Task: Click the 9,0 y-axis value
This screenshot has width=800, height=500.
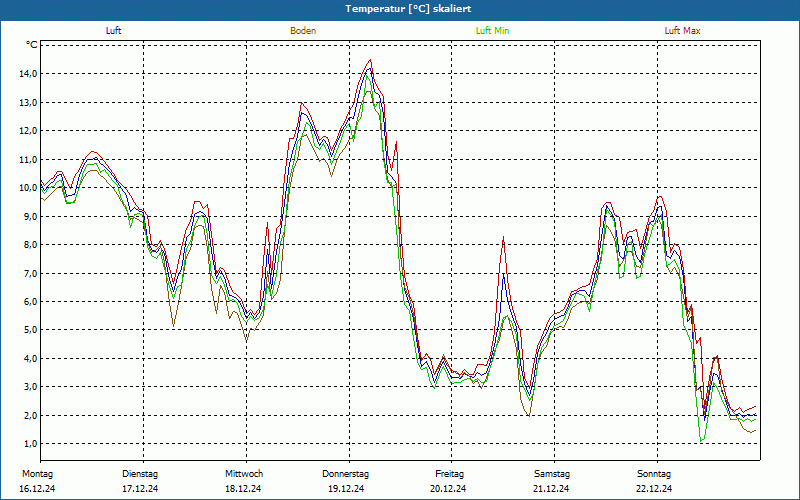Action: (31, 216)
